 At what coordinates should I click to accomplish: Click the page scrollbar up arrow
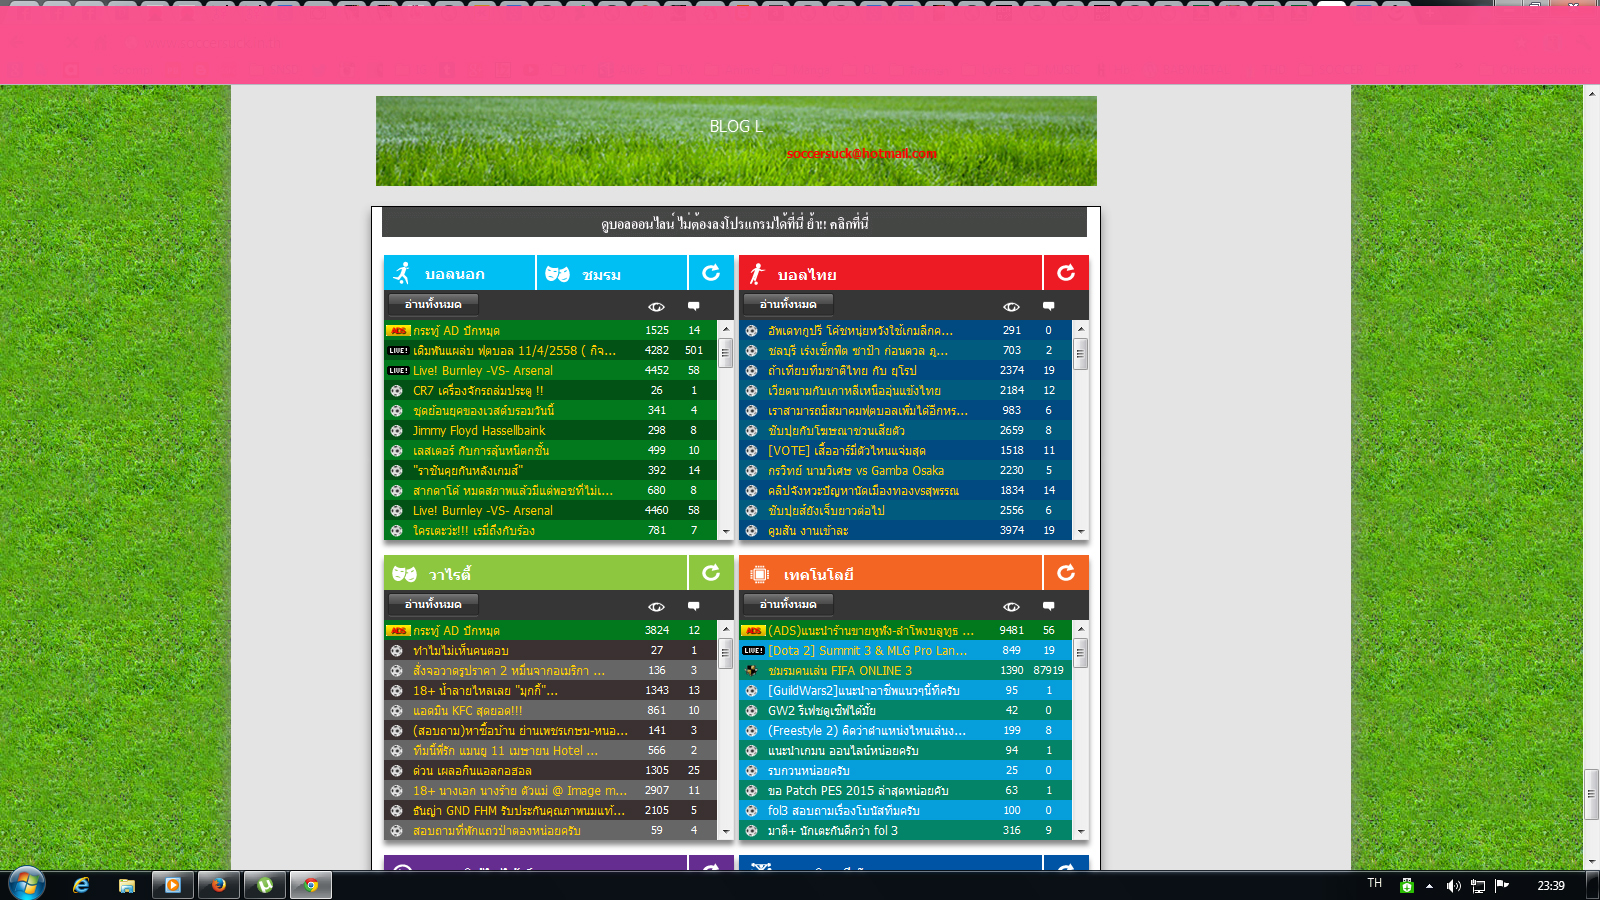tap(1591, 93)
